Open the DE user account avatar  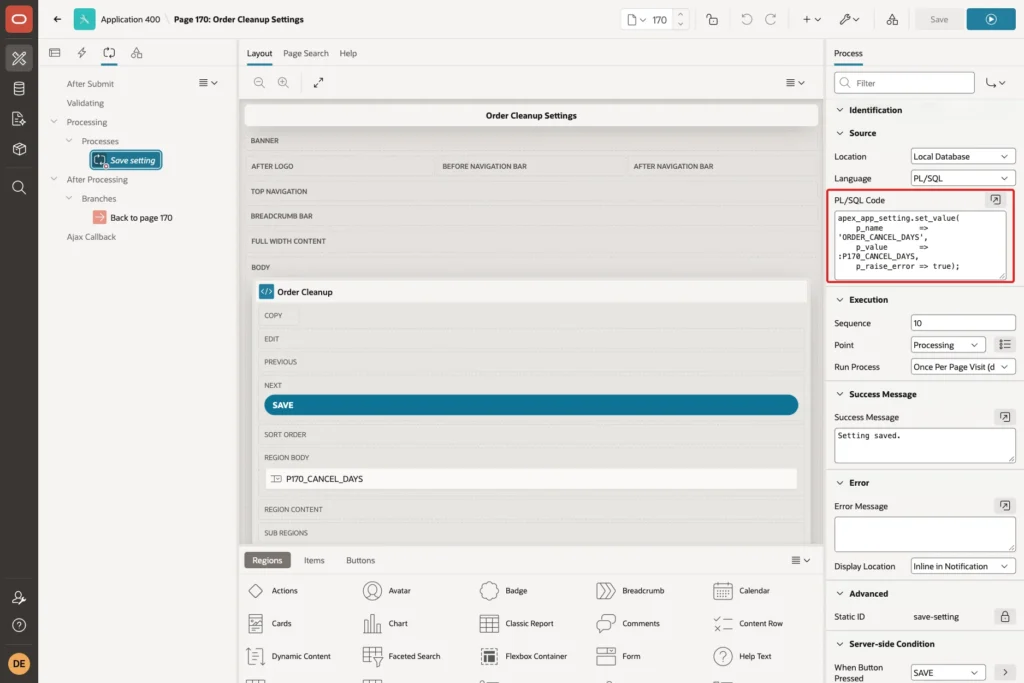[19, 663]
